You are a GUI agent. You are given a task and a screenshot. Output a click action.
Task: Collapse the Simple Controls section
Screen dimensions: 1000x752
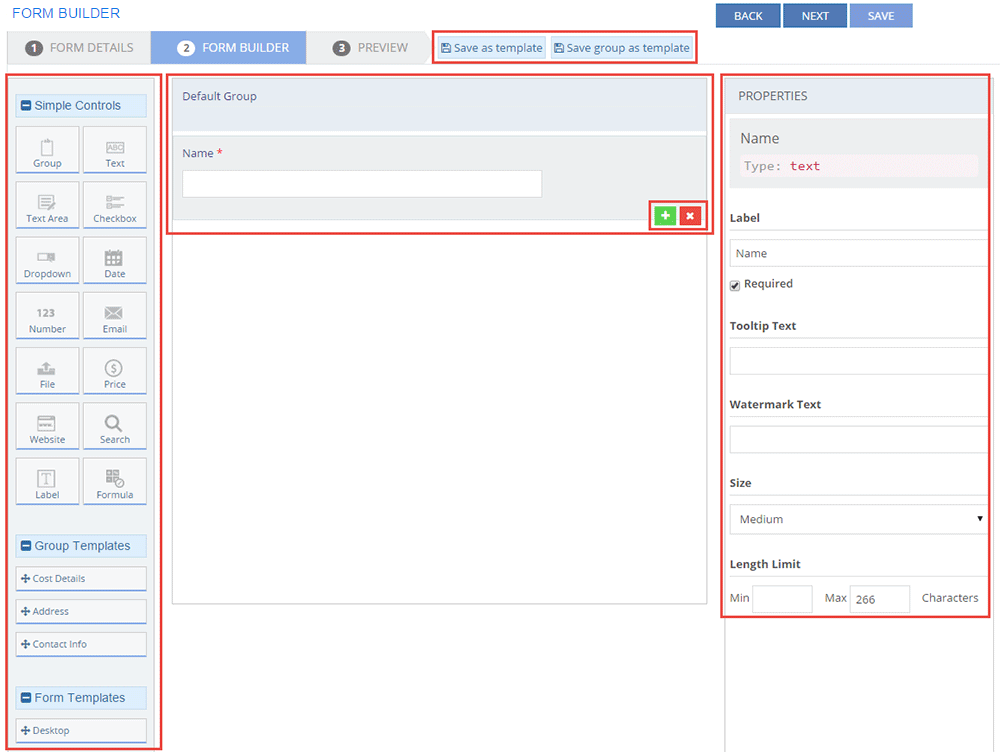pyautogui.click(x=26, y=106)
